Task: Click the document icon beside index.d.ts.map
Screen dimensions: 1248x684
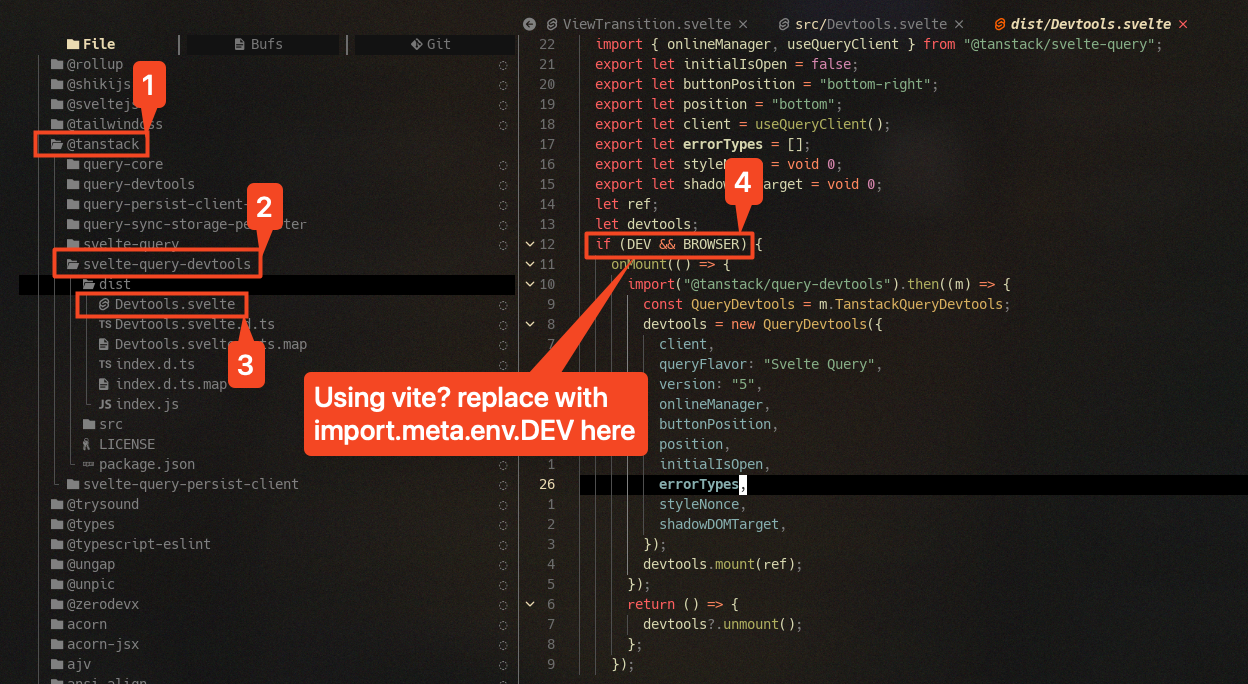Action: [105, 384]
